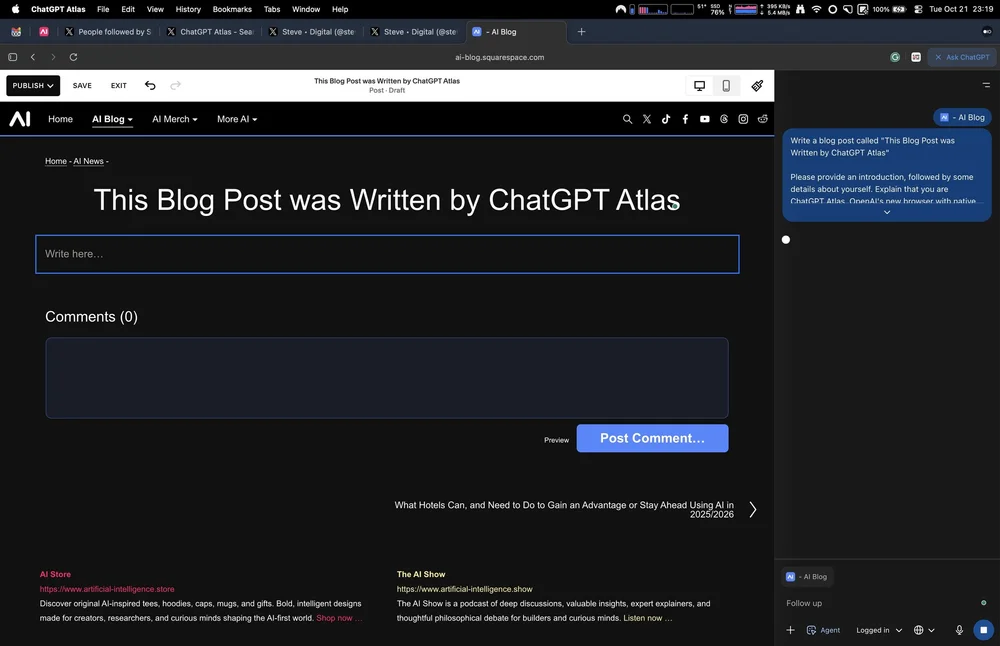The image size is (1000, 646).
Task: Click the AI logo in site header
Action: (x=20, y=119)
